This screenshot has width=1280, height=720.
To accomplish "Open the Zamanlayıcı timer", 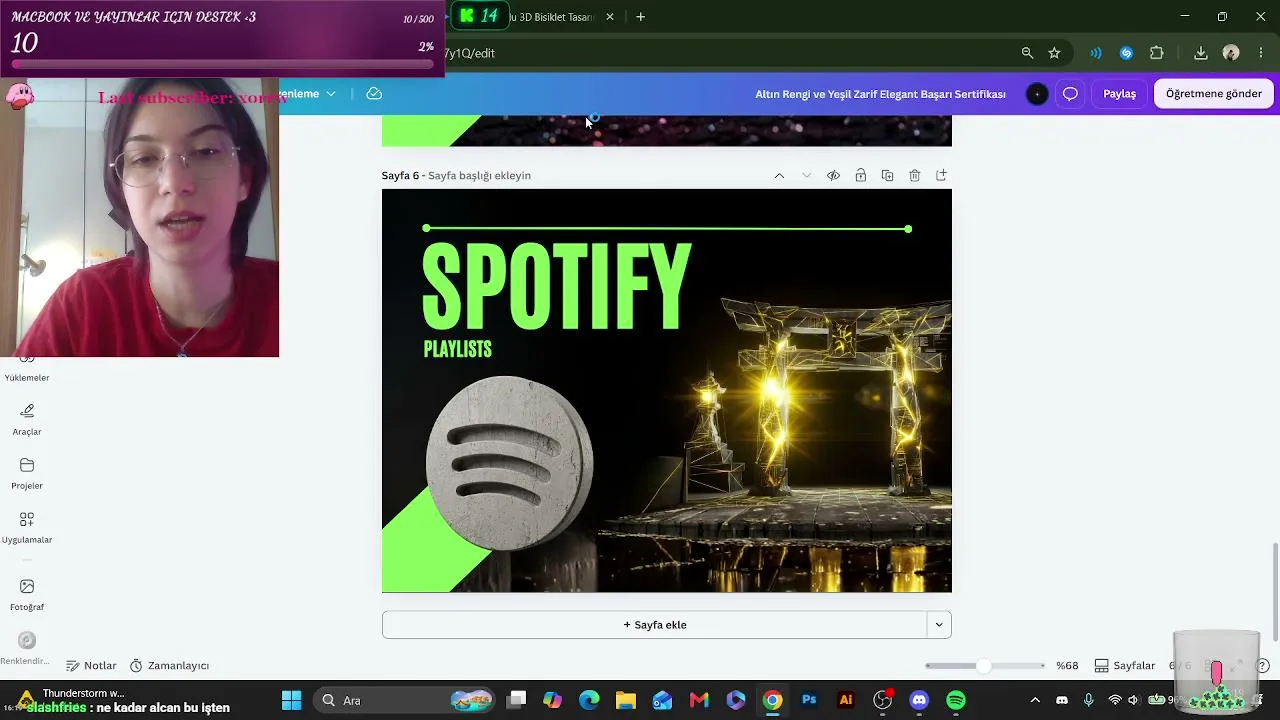I will tap(169, 666).
